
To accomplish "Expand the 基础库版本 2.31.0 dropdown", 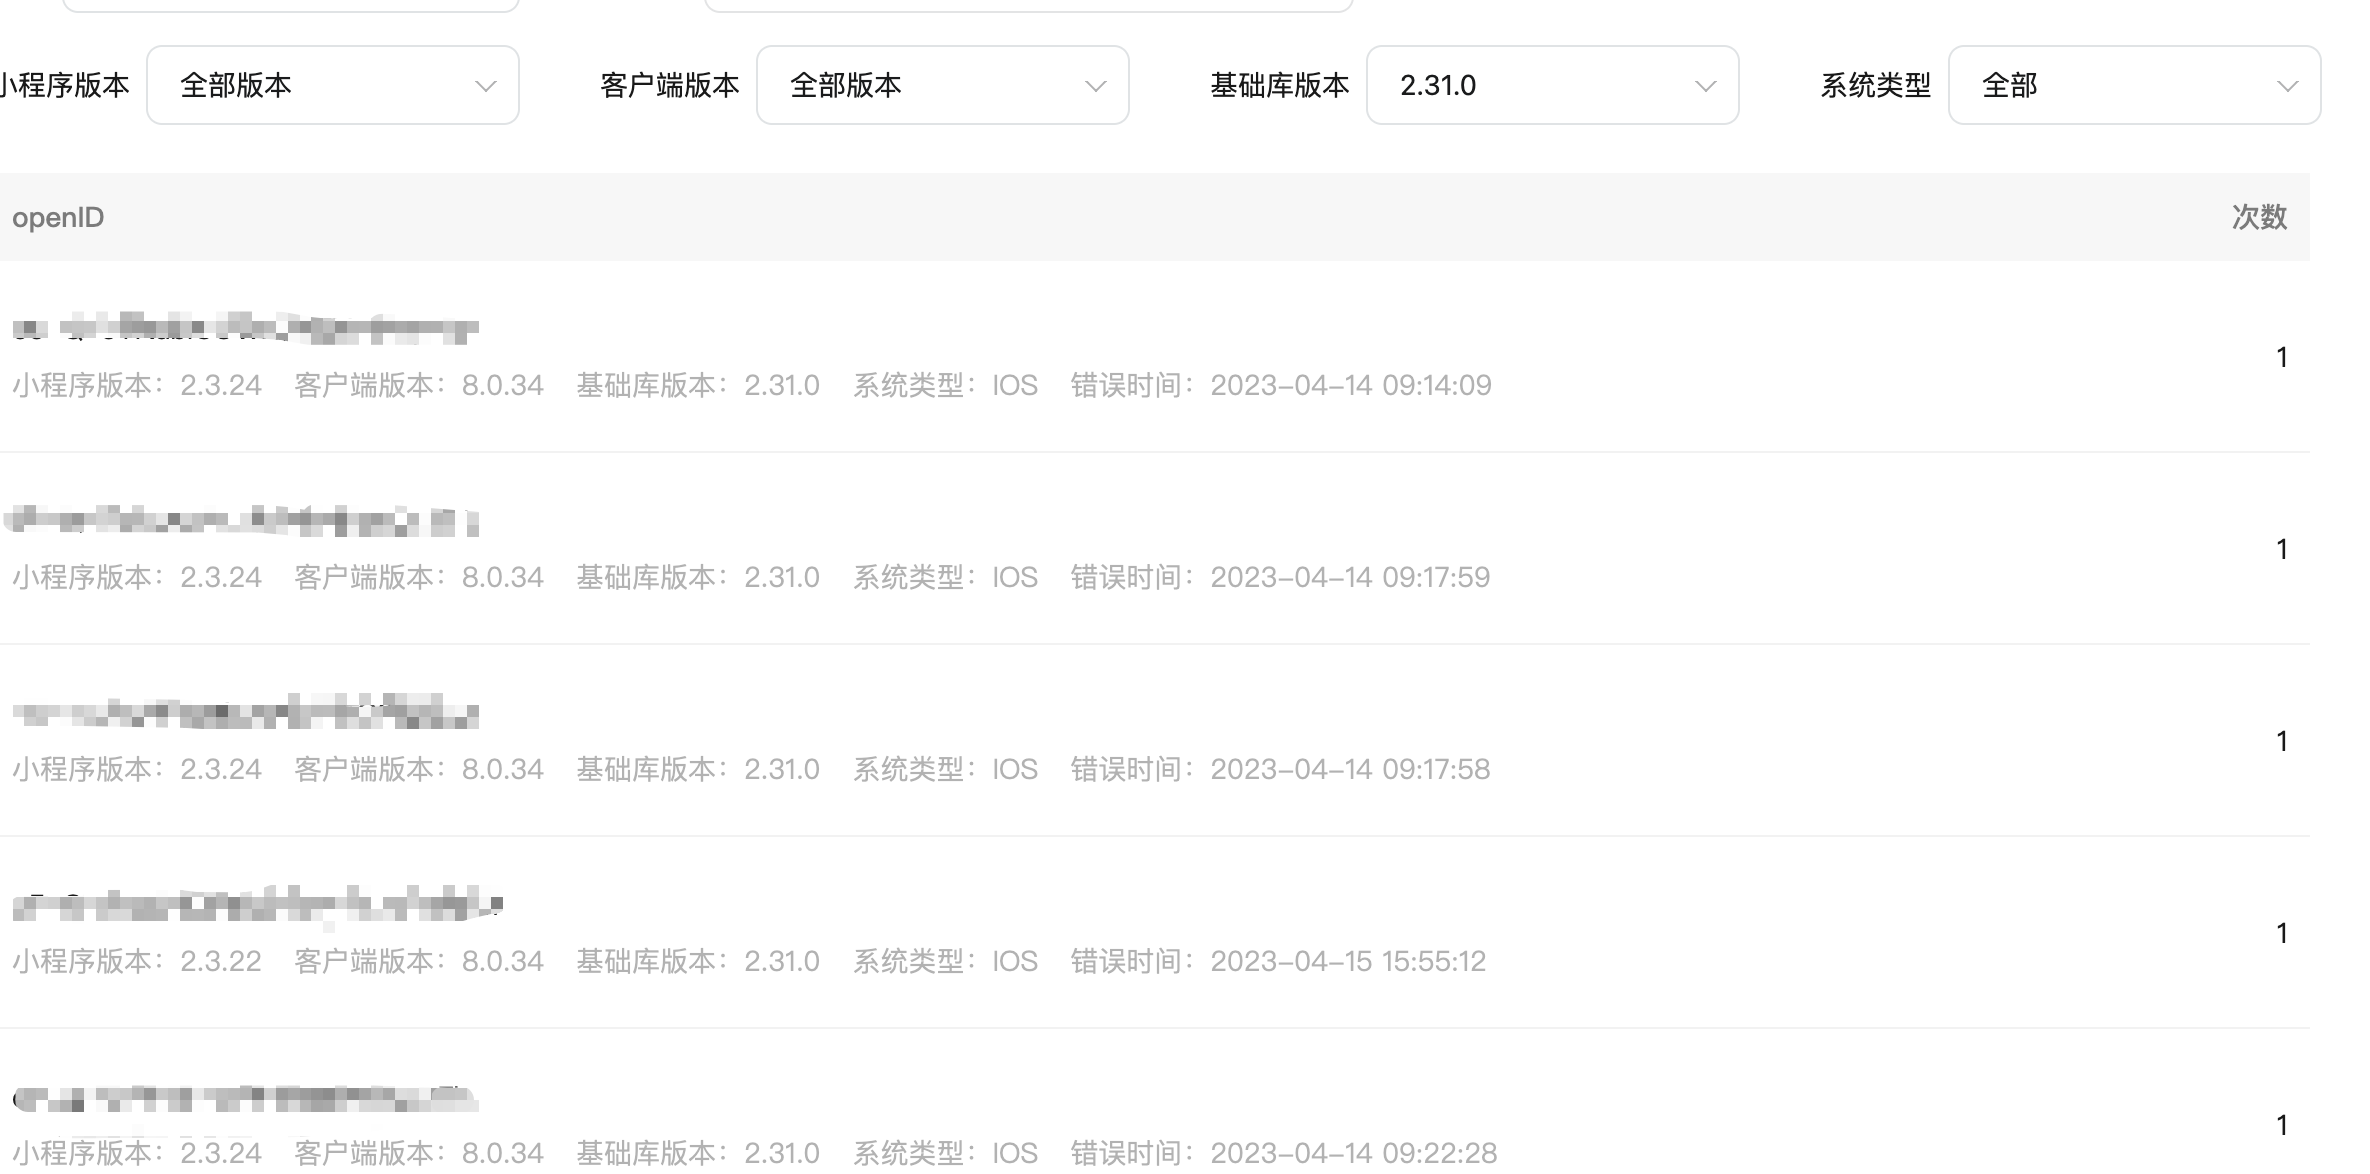I will pos(1552,85).
